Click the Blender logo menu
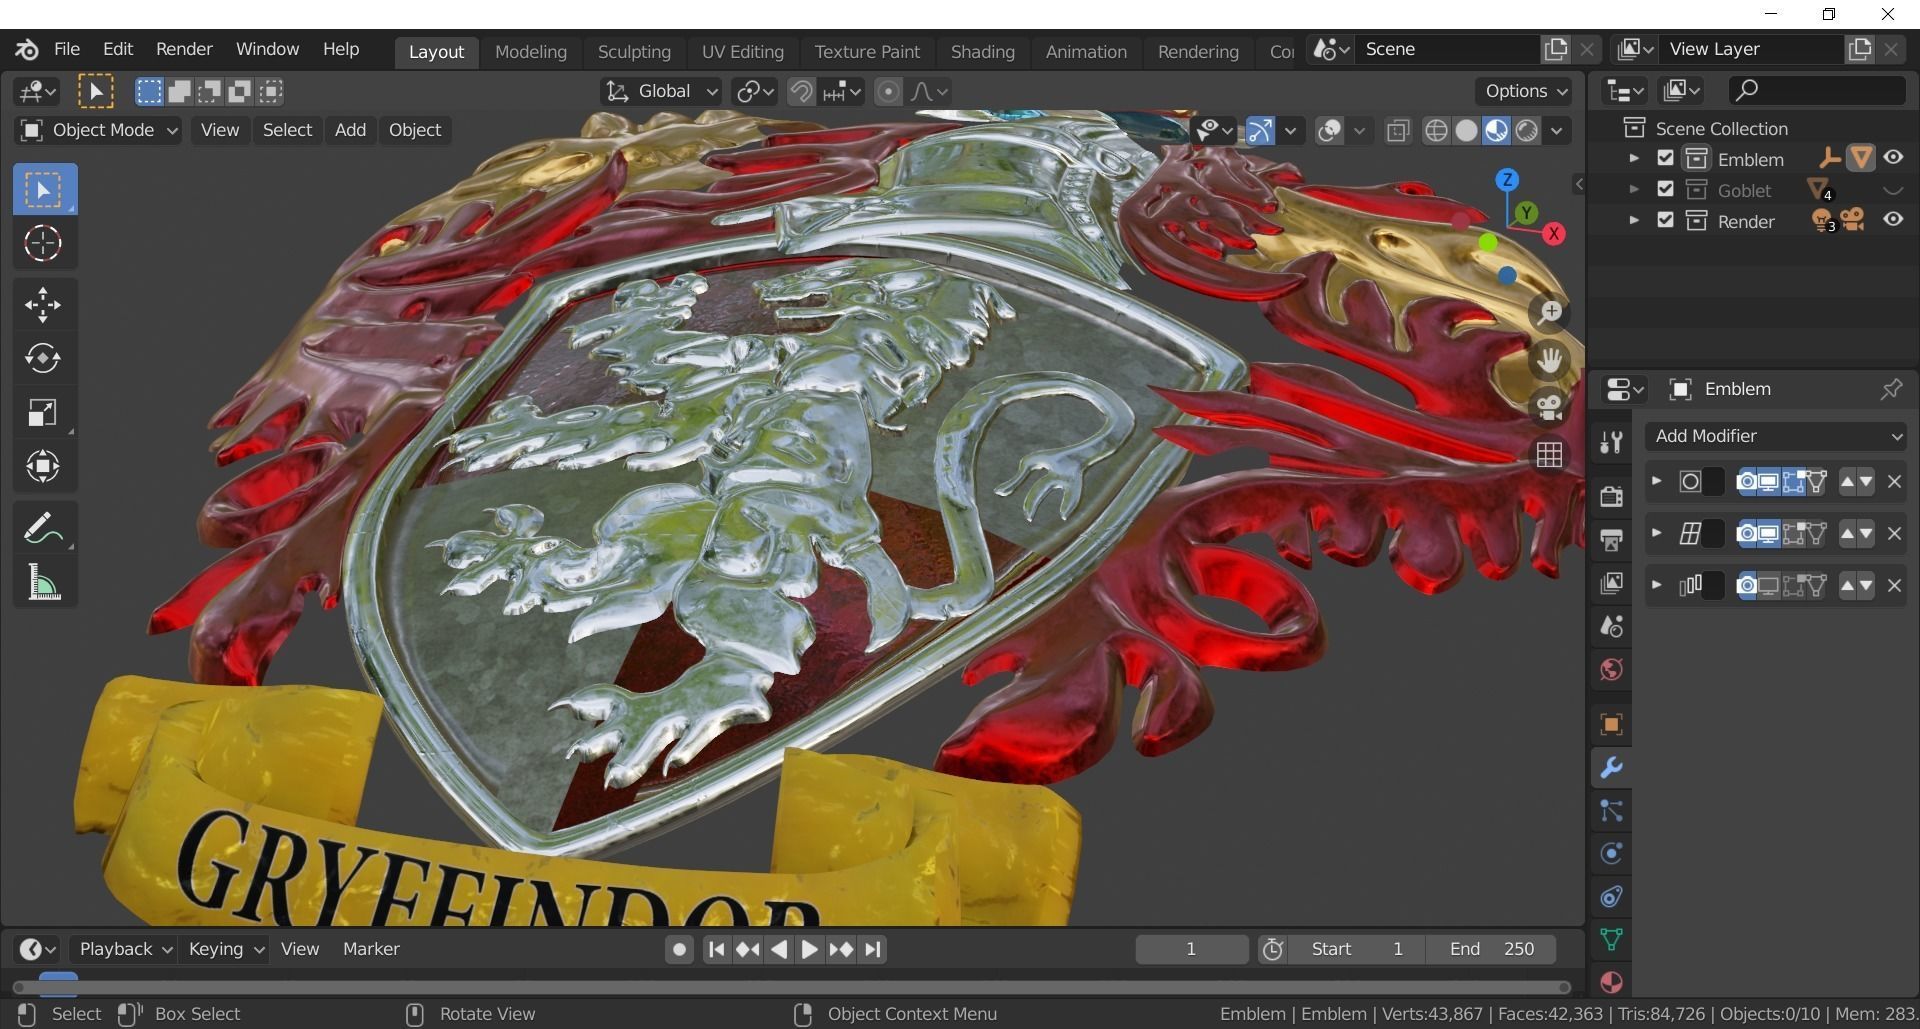The image size is (1920, 1029). coord(27,49)
